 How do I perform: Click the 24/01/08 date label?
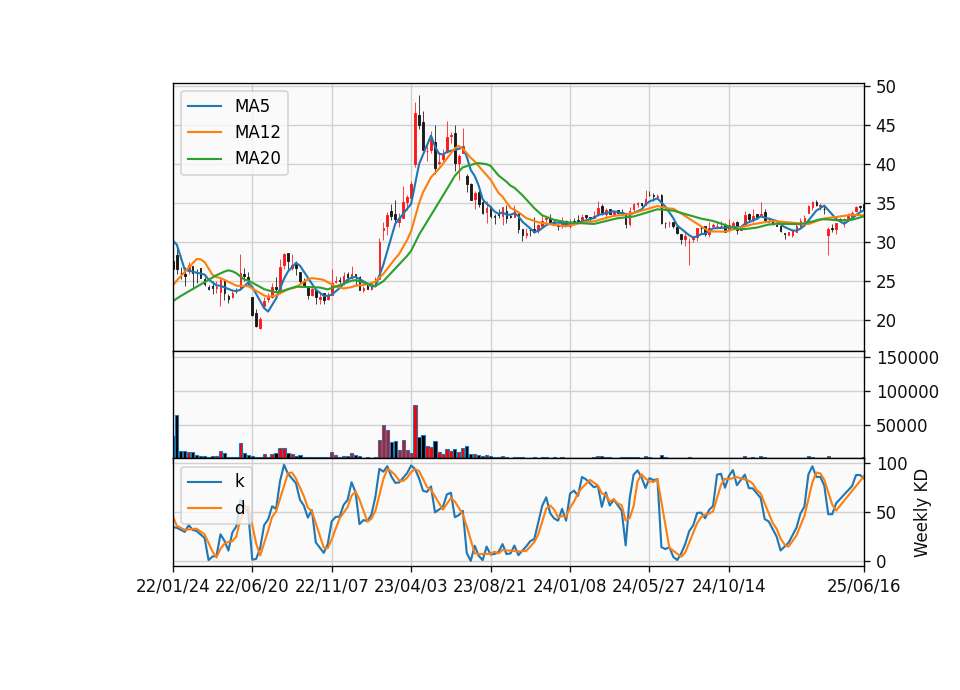570,587
